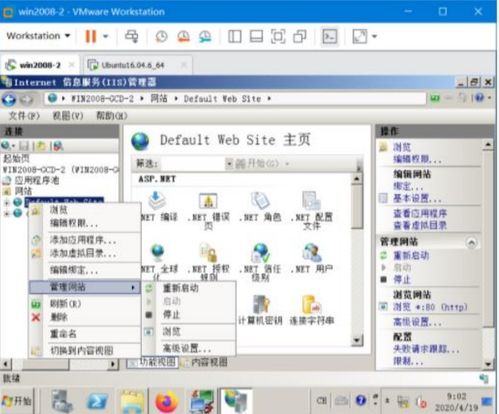Open the 文件(F) menu
Viewport: 499px width, 414px height.
[x=24, y=116]
